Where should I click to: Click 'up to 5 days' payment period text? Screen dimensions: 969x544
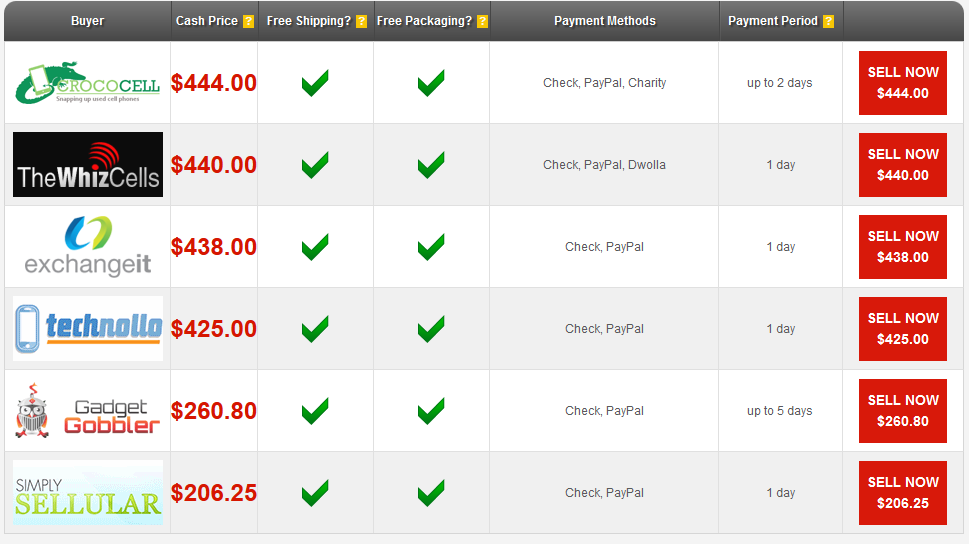click(780, 410)
